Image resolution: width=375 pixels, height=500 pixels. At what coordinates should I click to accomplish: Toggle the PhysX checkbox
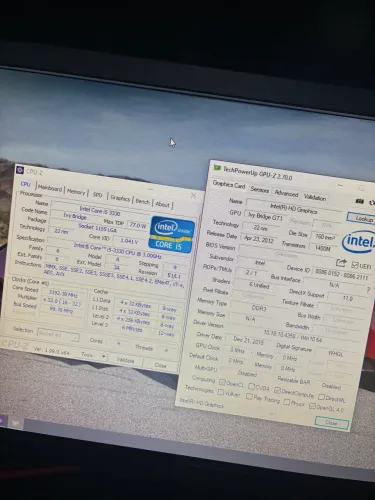pyautogui.click(x=286, y=402)
